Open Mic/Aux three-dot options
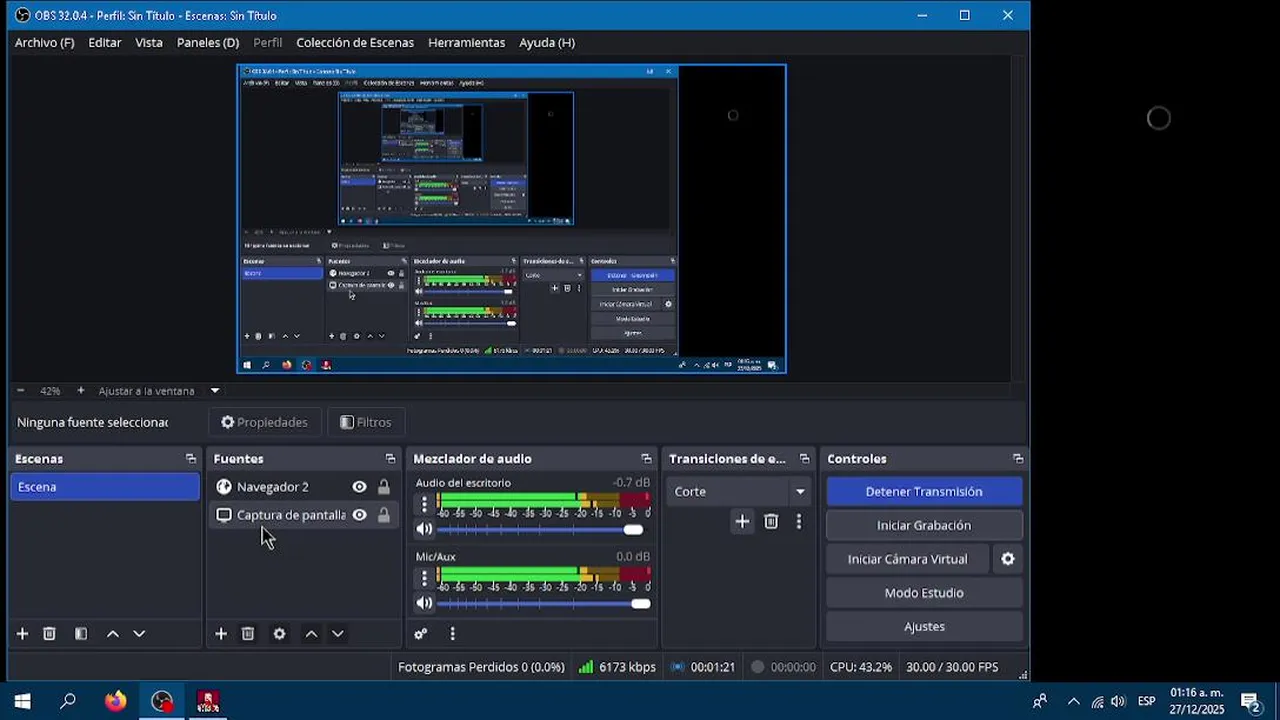Image resolution: width=1280 pixels, height=720 pixels. [424, 578]
